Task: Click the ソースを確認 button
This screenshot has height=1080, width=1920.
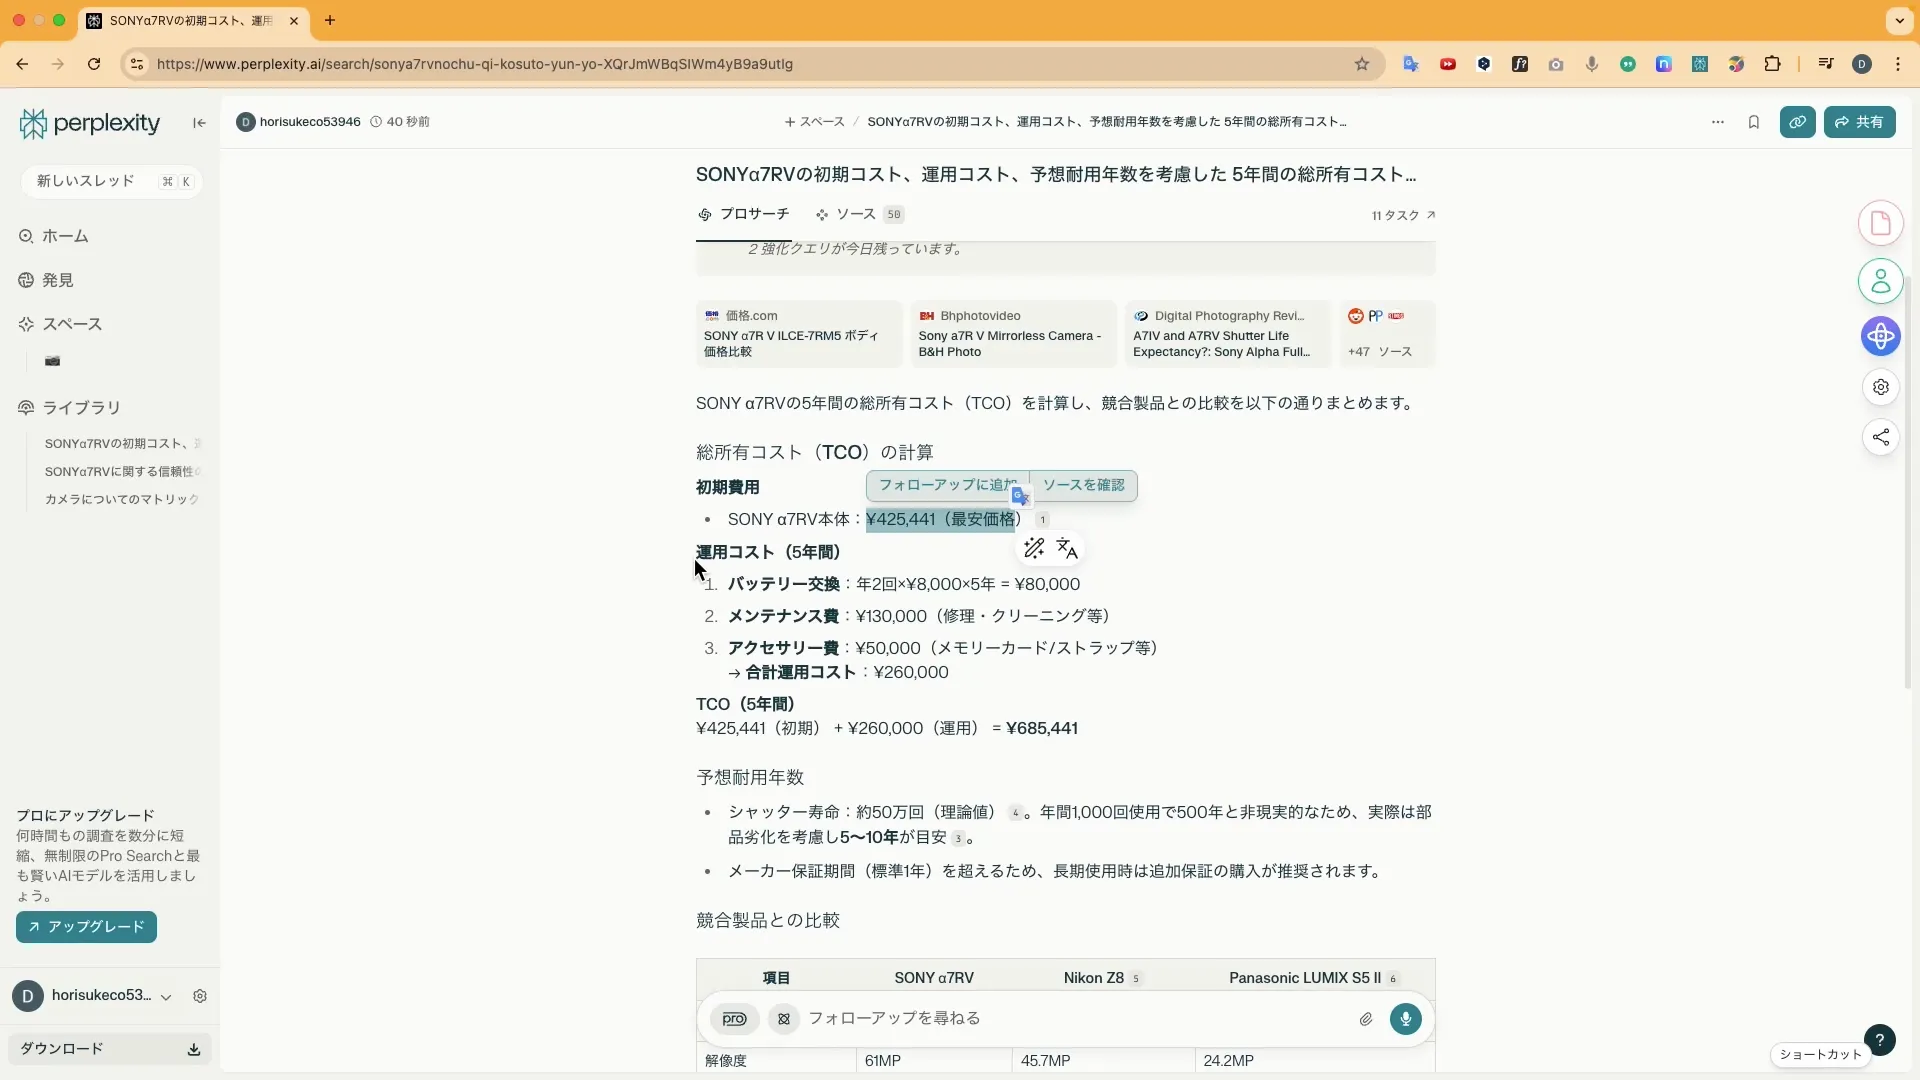Action: (1085, 486)
